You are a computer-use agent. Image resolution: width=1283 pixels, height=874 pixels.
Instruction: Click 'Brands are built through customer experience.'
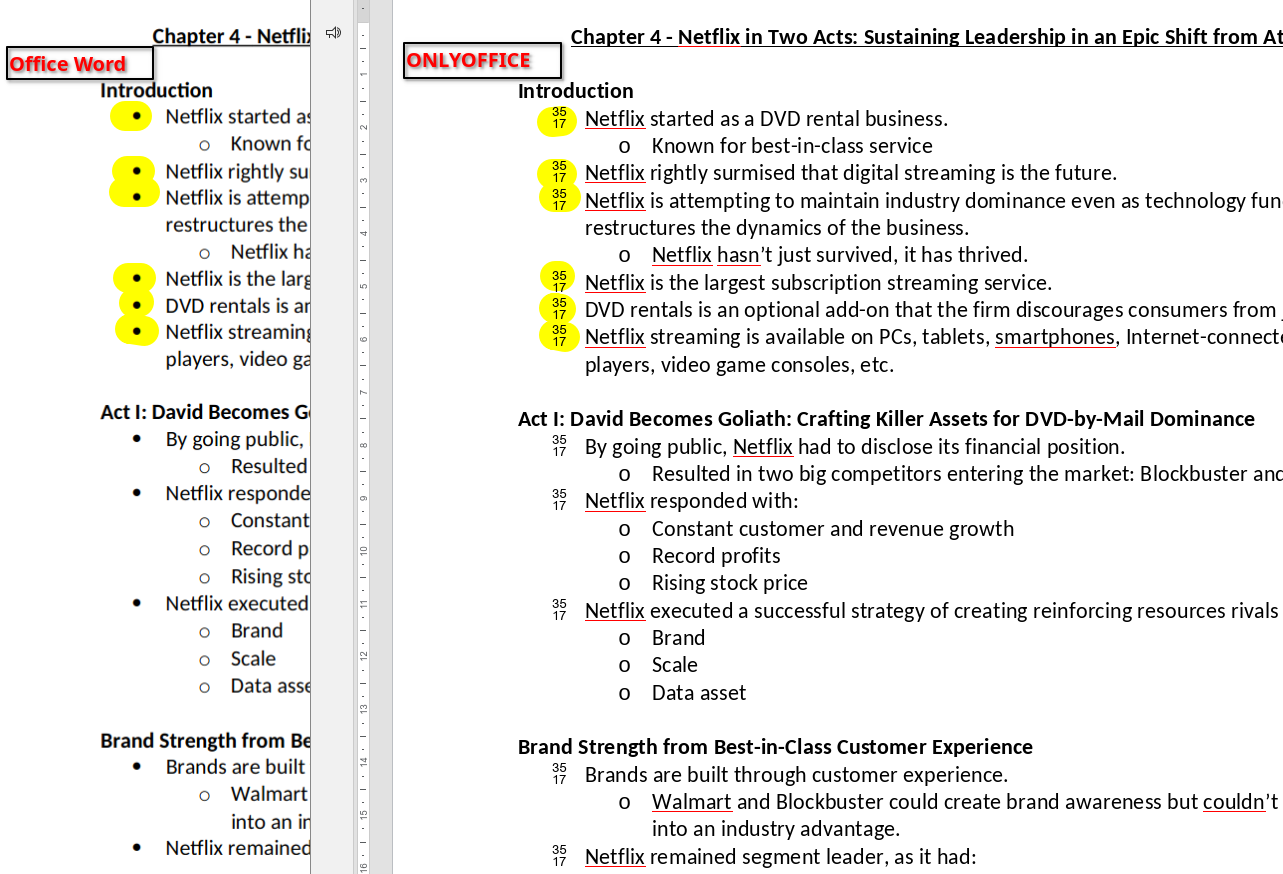point(796,775)
